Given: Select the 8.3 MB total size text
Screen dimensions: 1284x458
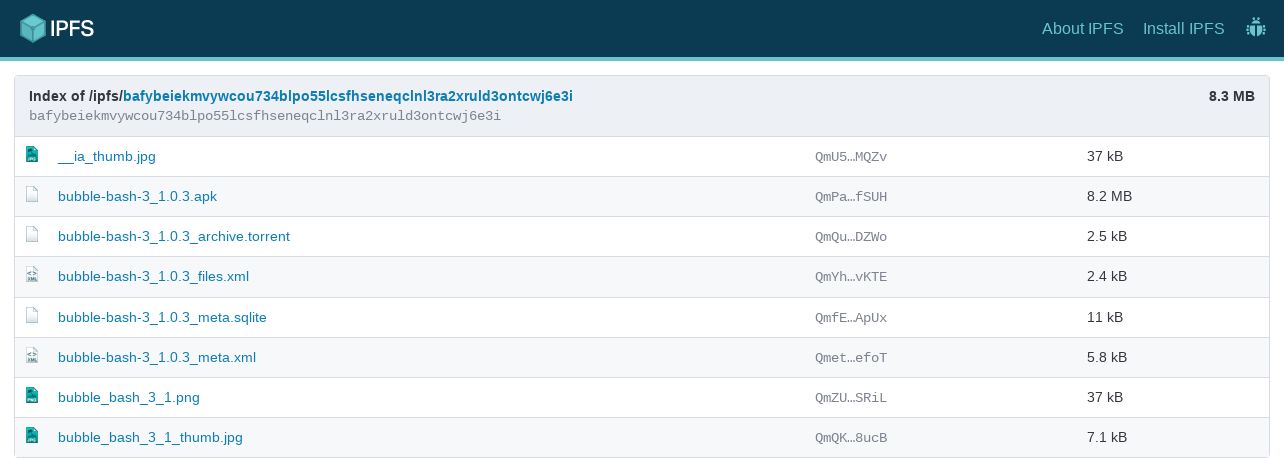Looking at the screenshot, I should click(1231, 96).
